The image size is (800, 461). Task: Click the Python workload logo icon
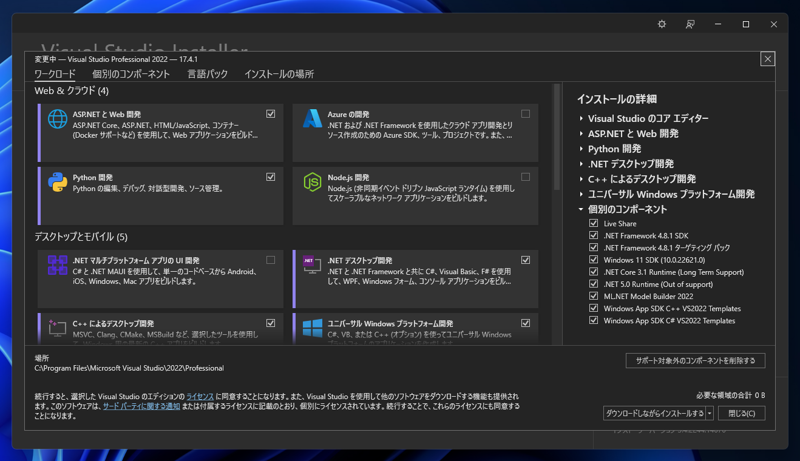(x=58, y=182)
